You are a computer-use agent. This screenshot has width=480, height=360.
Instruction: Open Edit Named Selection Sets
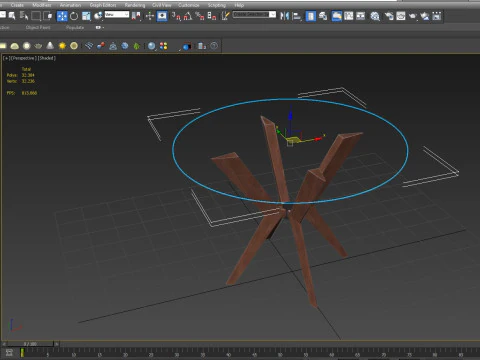tap(225, 16)
